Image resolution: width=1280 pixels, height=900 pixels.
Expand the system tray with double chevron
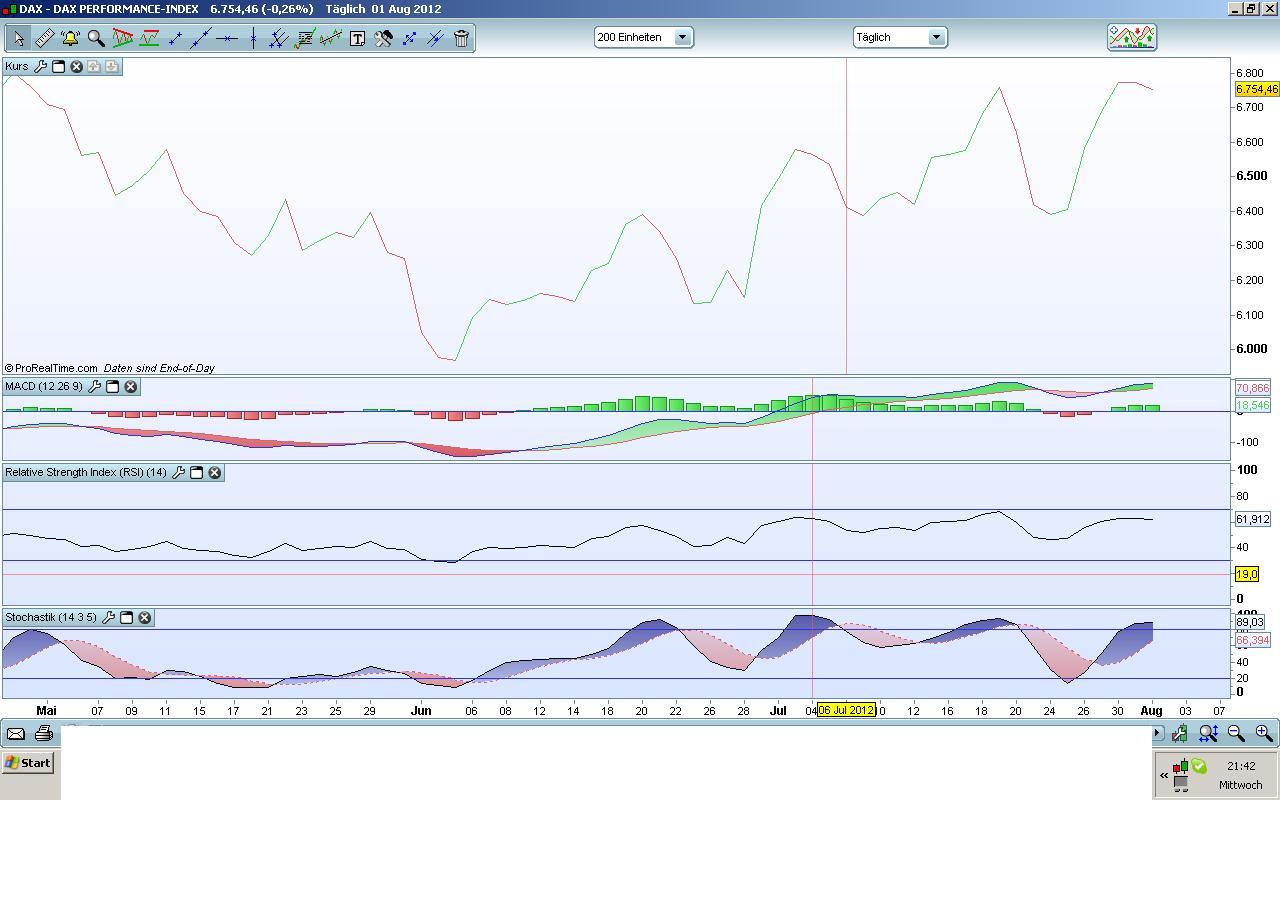tap(1164, 775)
